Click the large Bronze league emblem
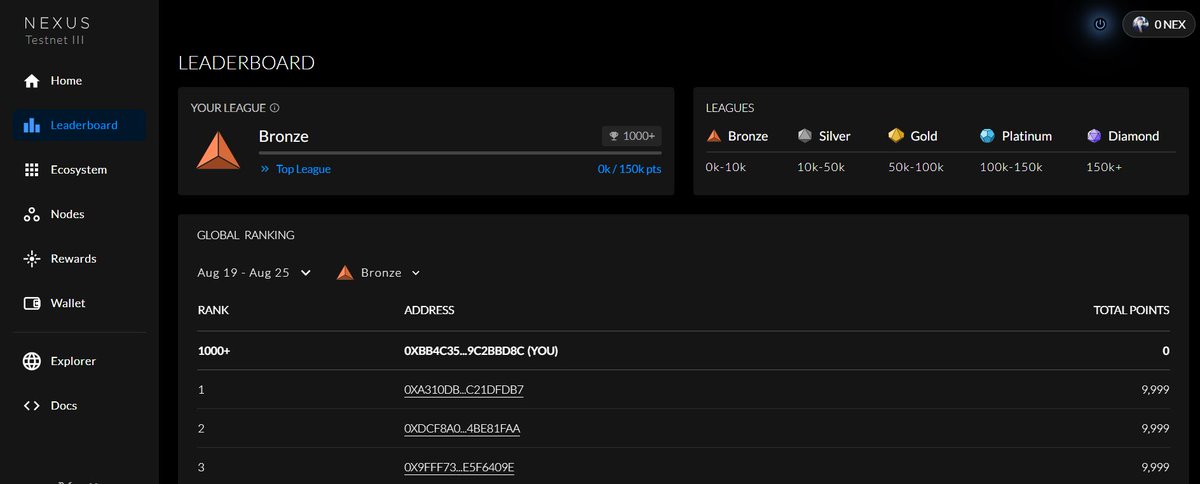 pyautogui.click(x=218, y=150)
